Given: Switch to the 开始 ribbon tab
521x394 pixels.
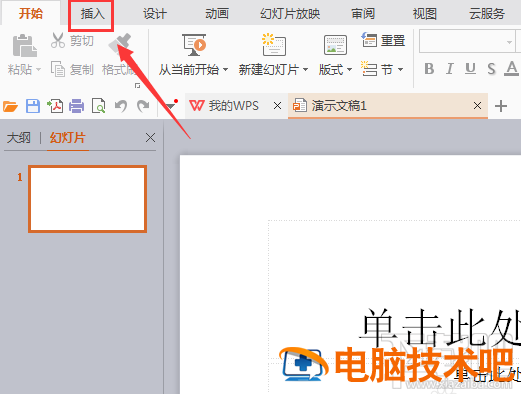Looking at the screenshot, I should point(31,14).
